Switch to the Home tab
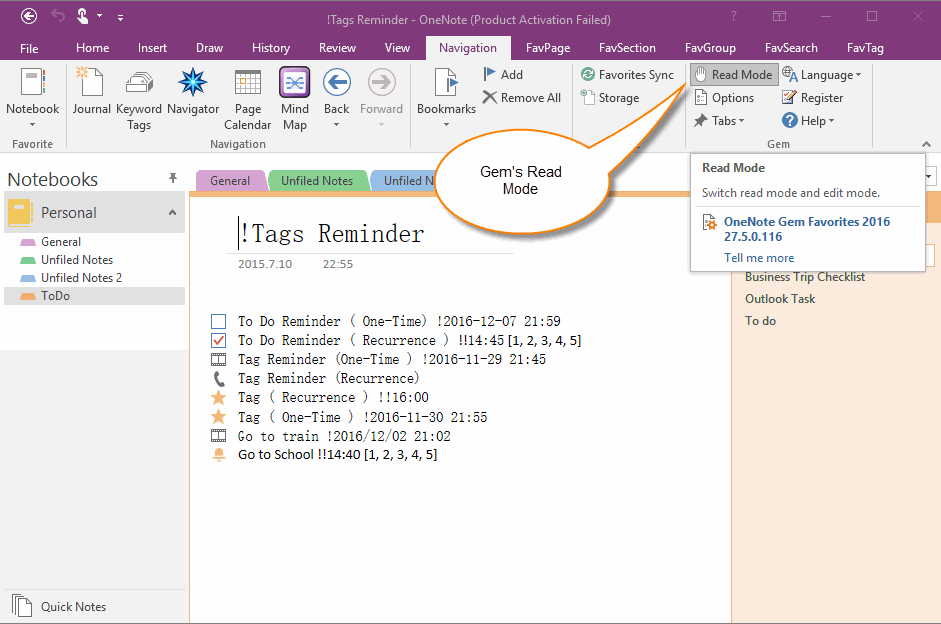 [92, 48]
